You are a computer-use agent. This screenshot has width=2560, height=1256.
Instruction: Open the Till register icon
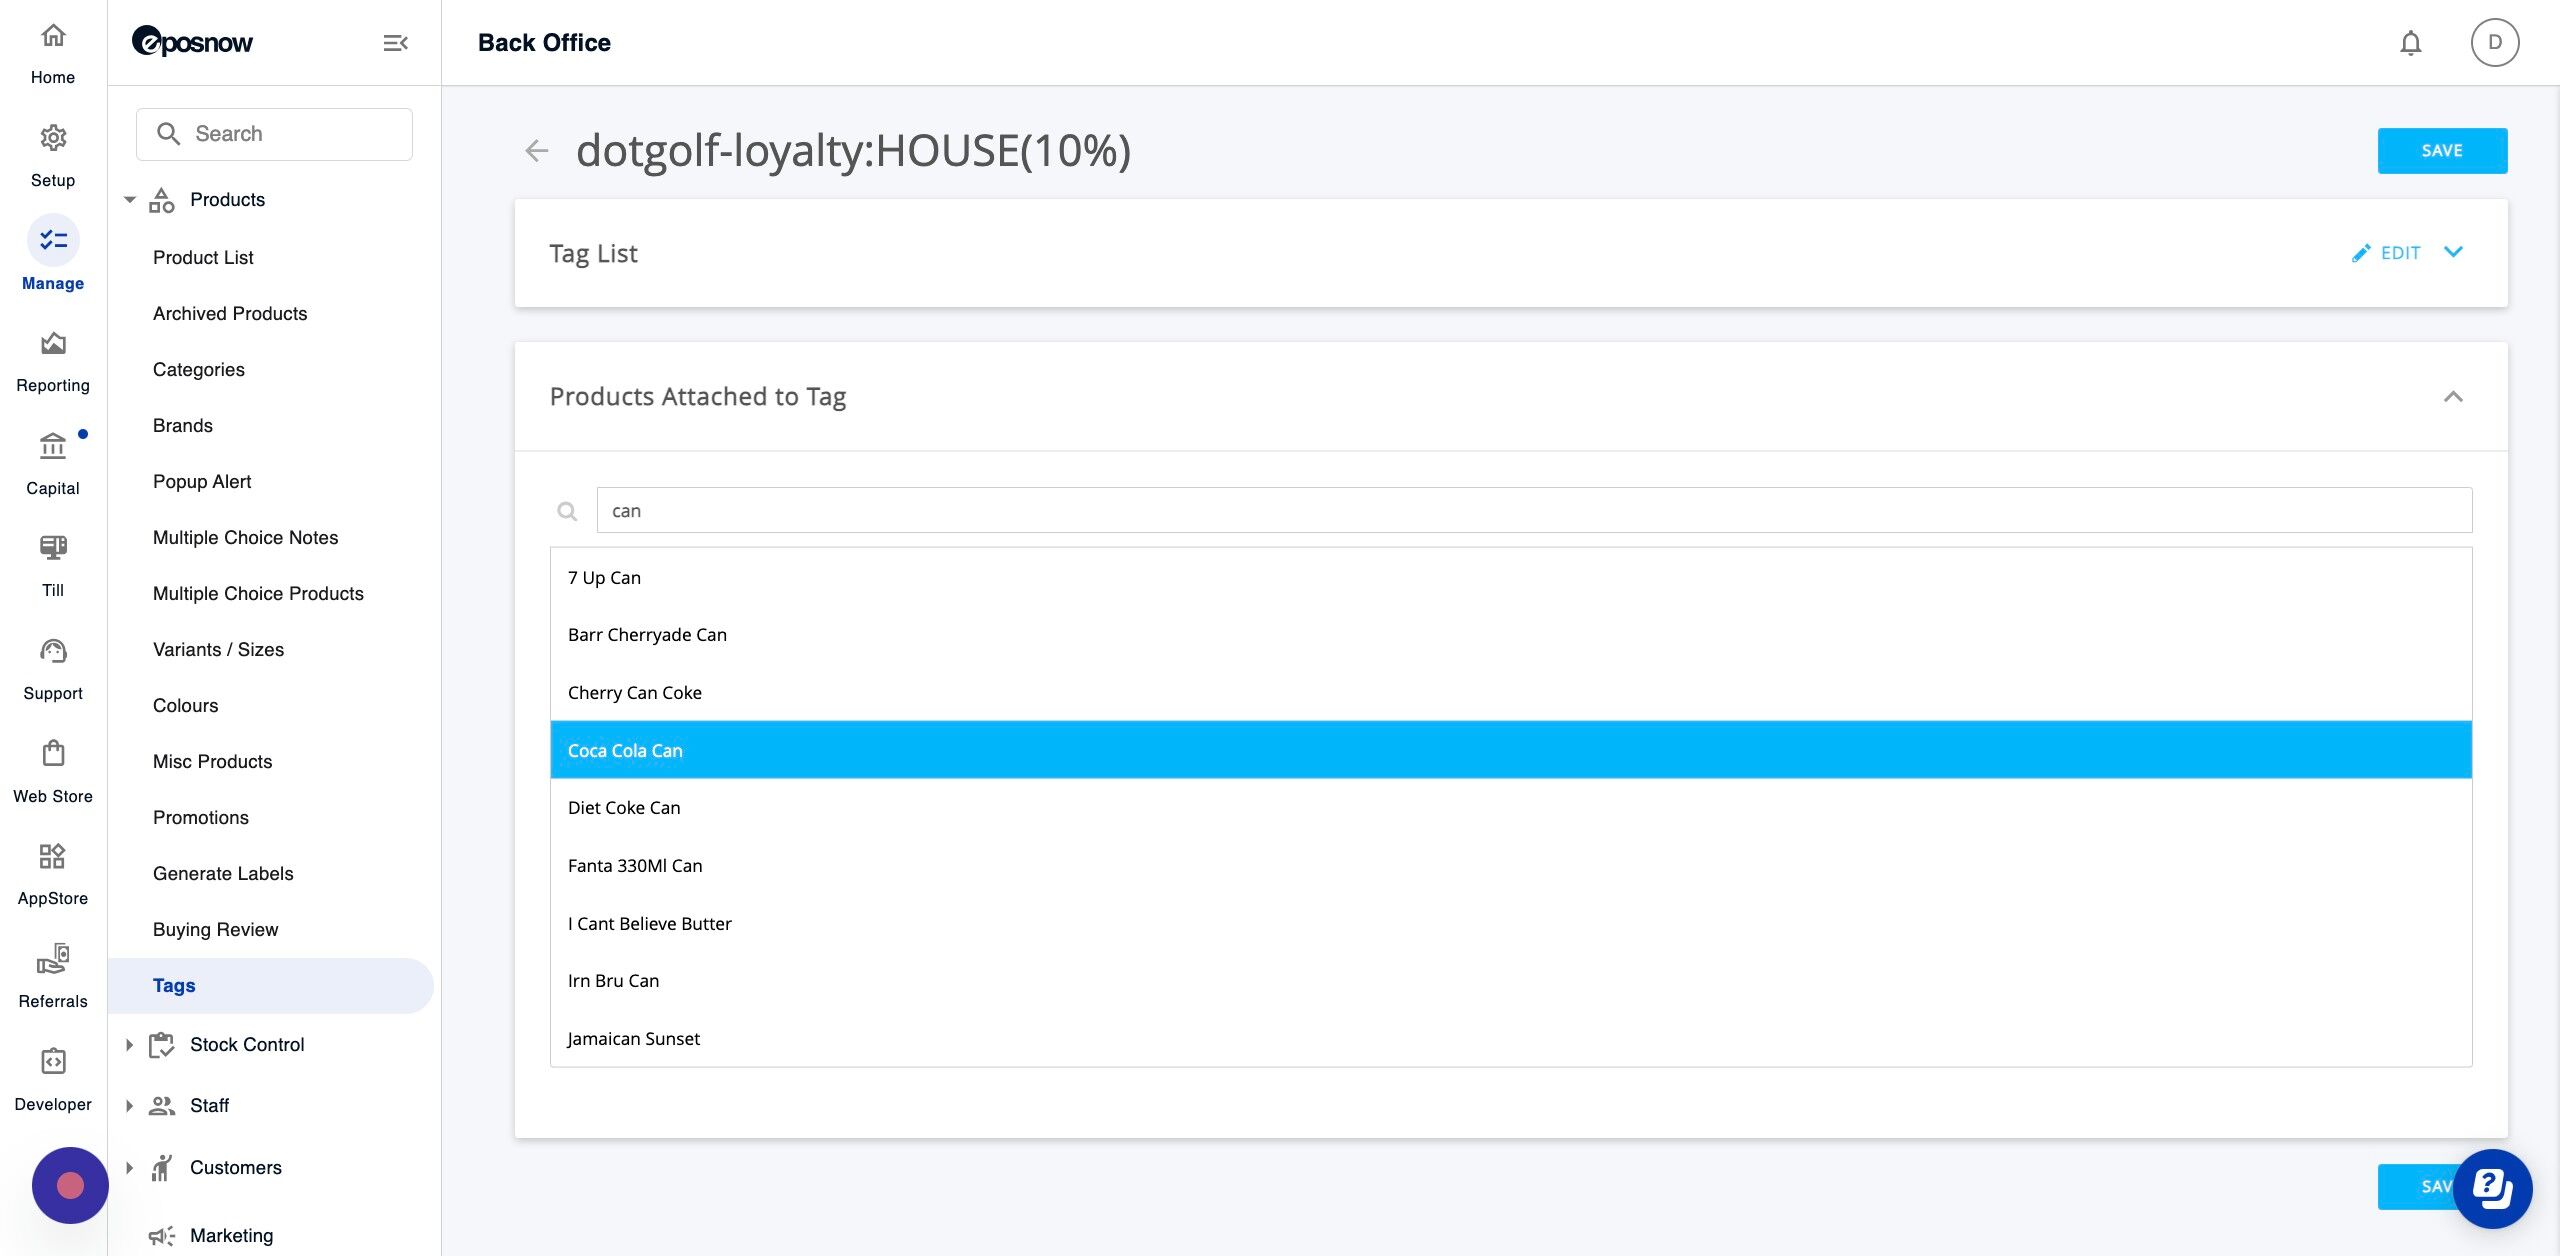tap(53, 548)
